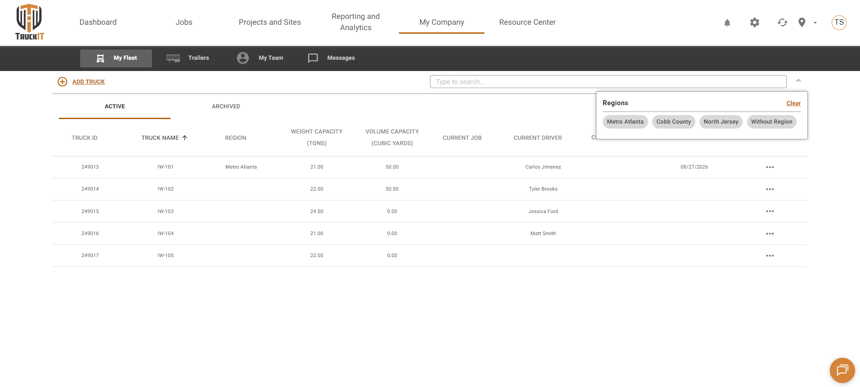Image resolution: width=860 pixels, height=387 pixels.
Task: Click driver Tyler Brooks
Action: click(543, 189)
